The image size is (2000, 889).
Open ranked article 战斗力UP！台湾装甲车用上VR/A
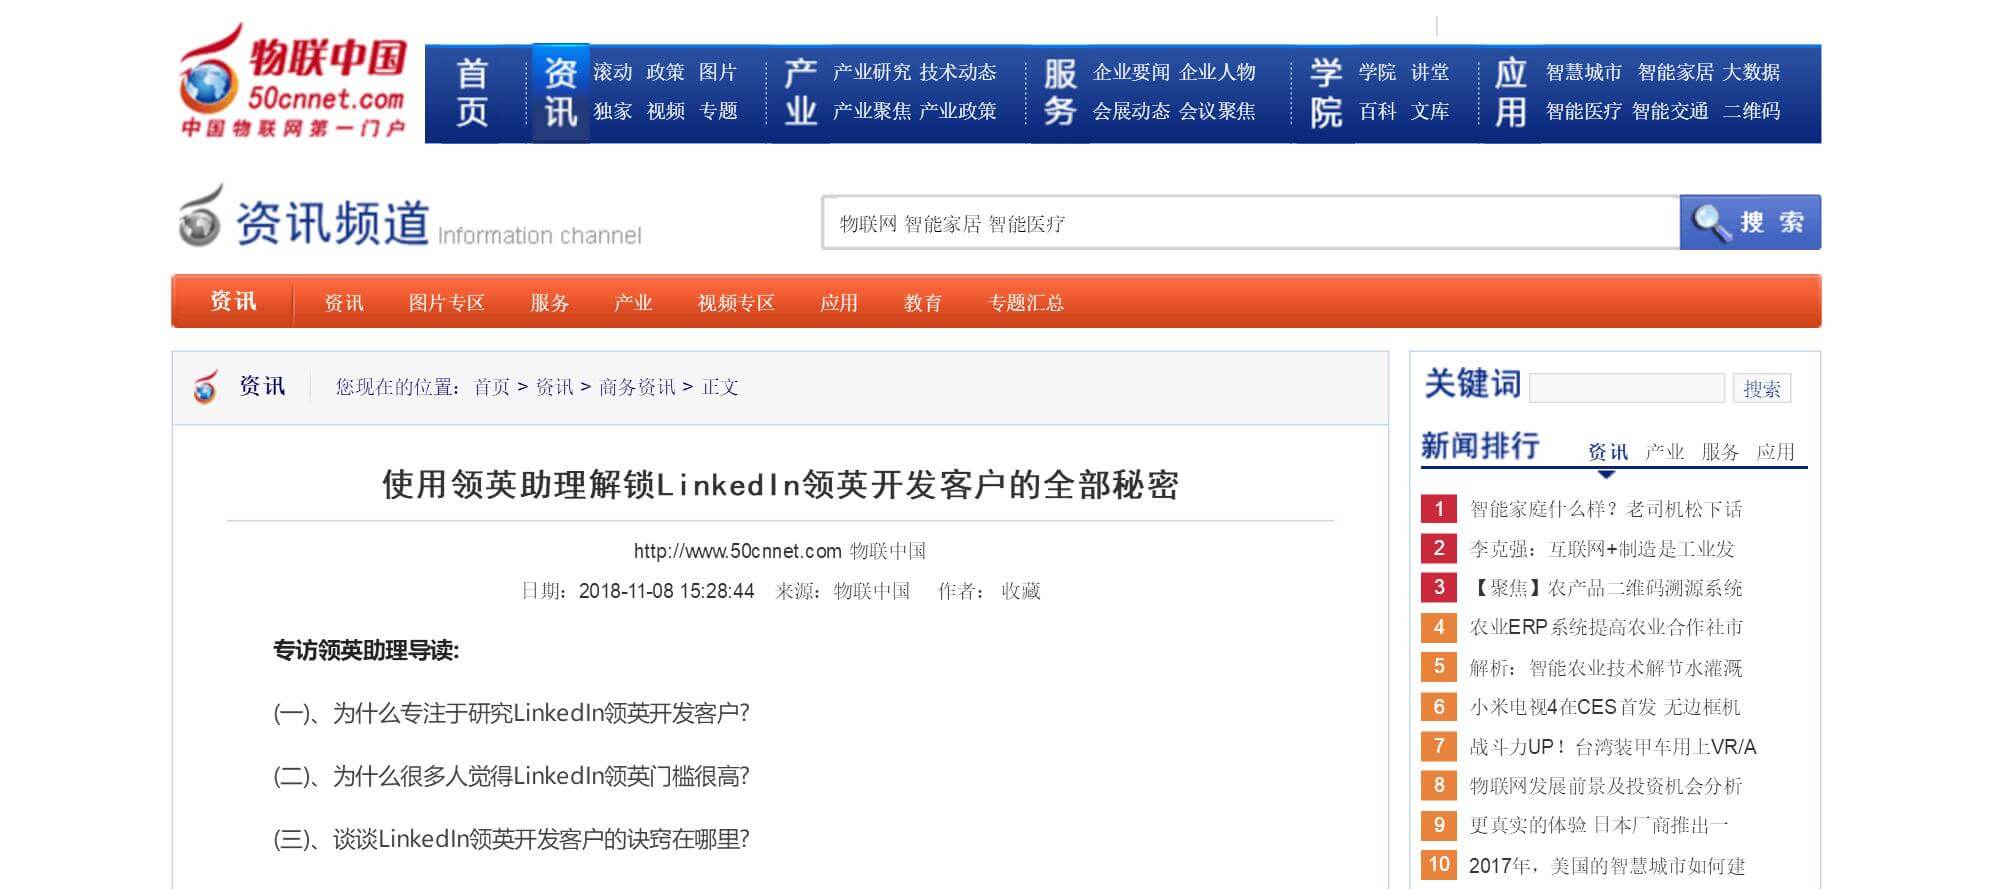[x=1613, y=746]
